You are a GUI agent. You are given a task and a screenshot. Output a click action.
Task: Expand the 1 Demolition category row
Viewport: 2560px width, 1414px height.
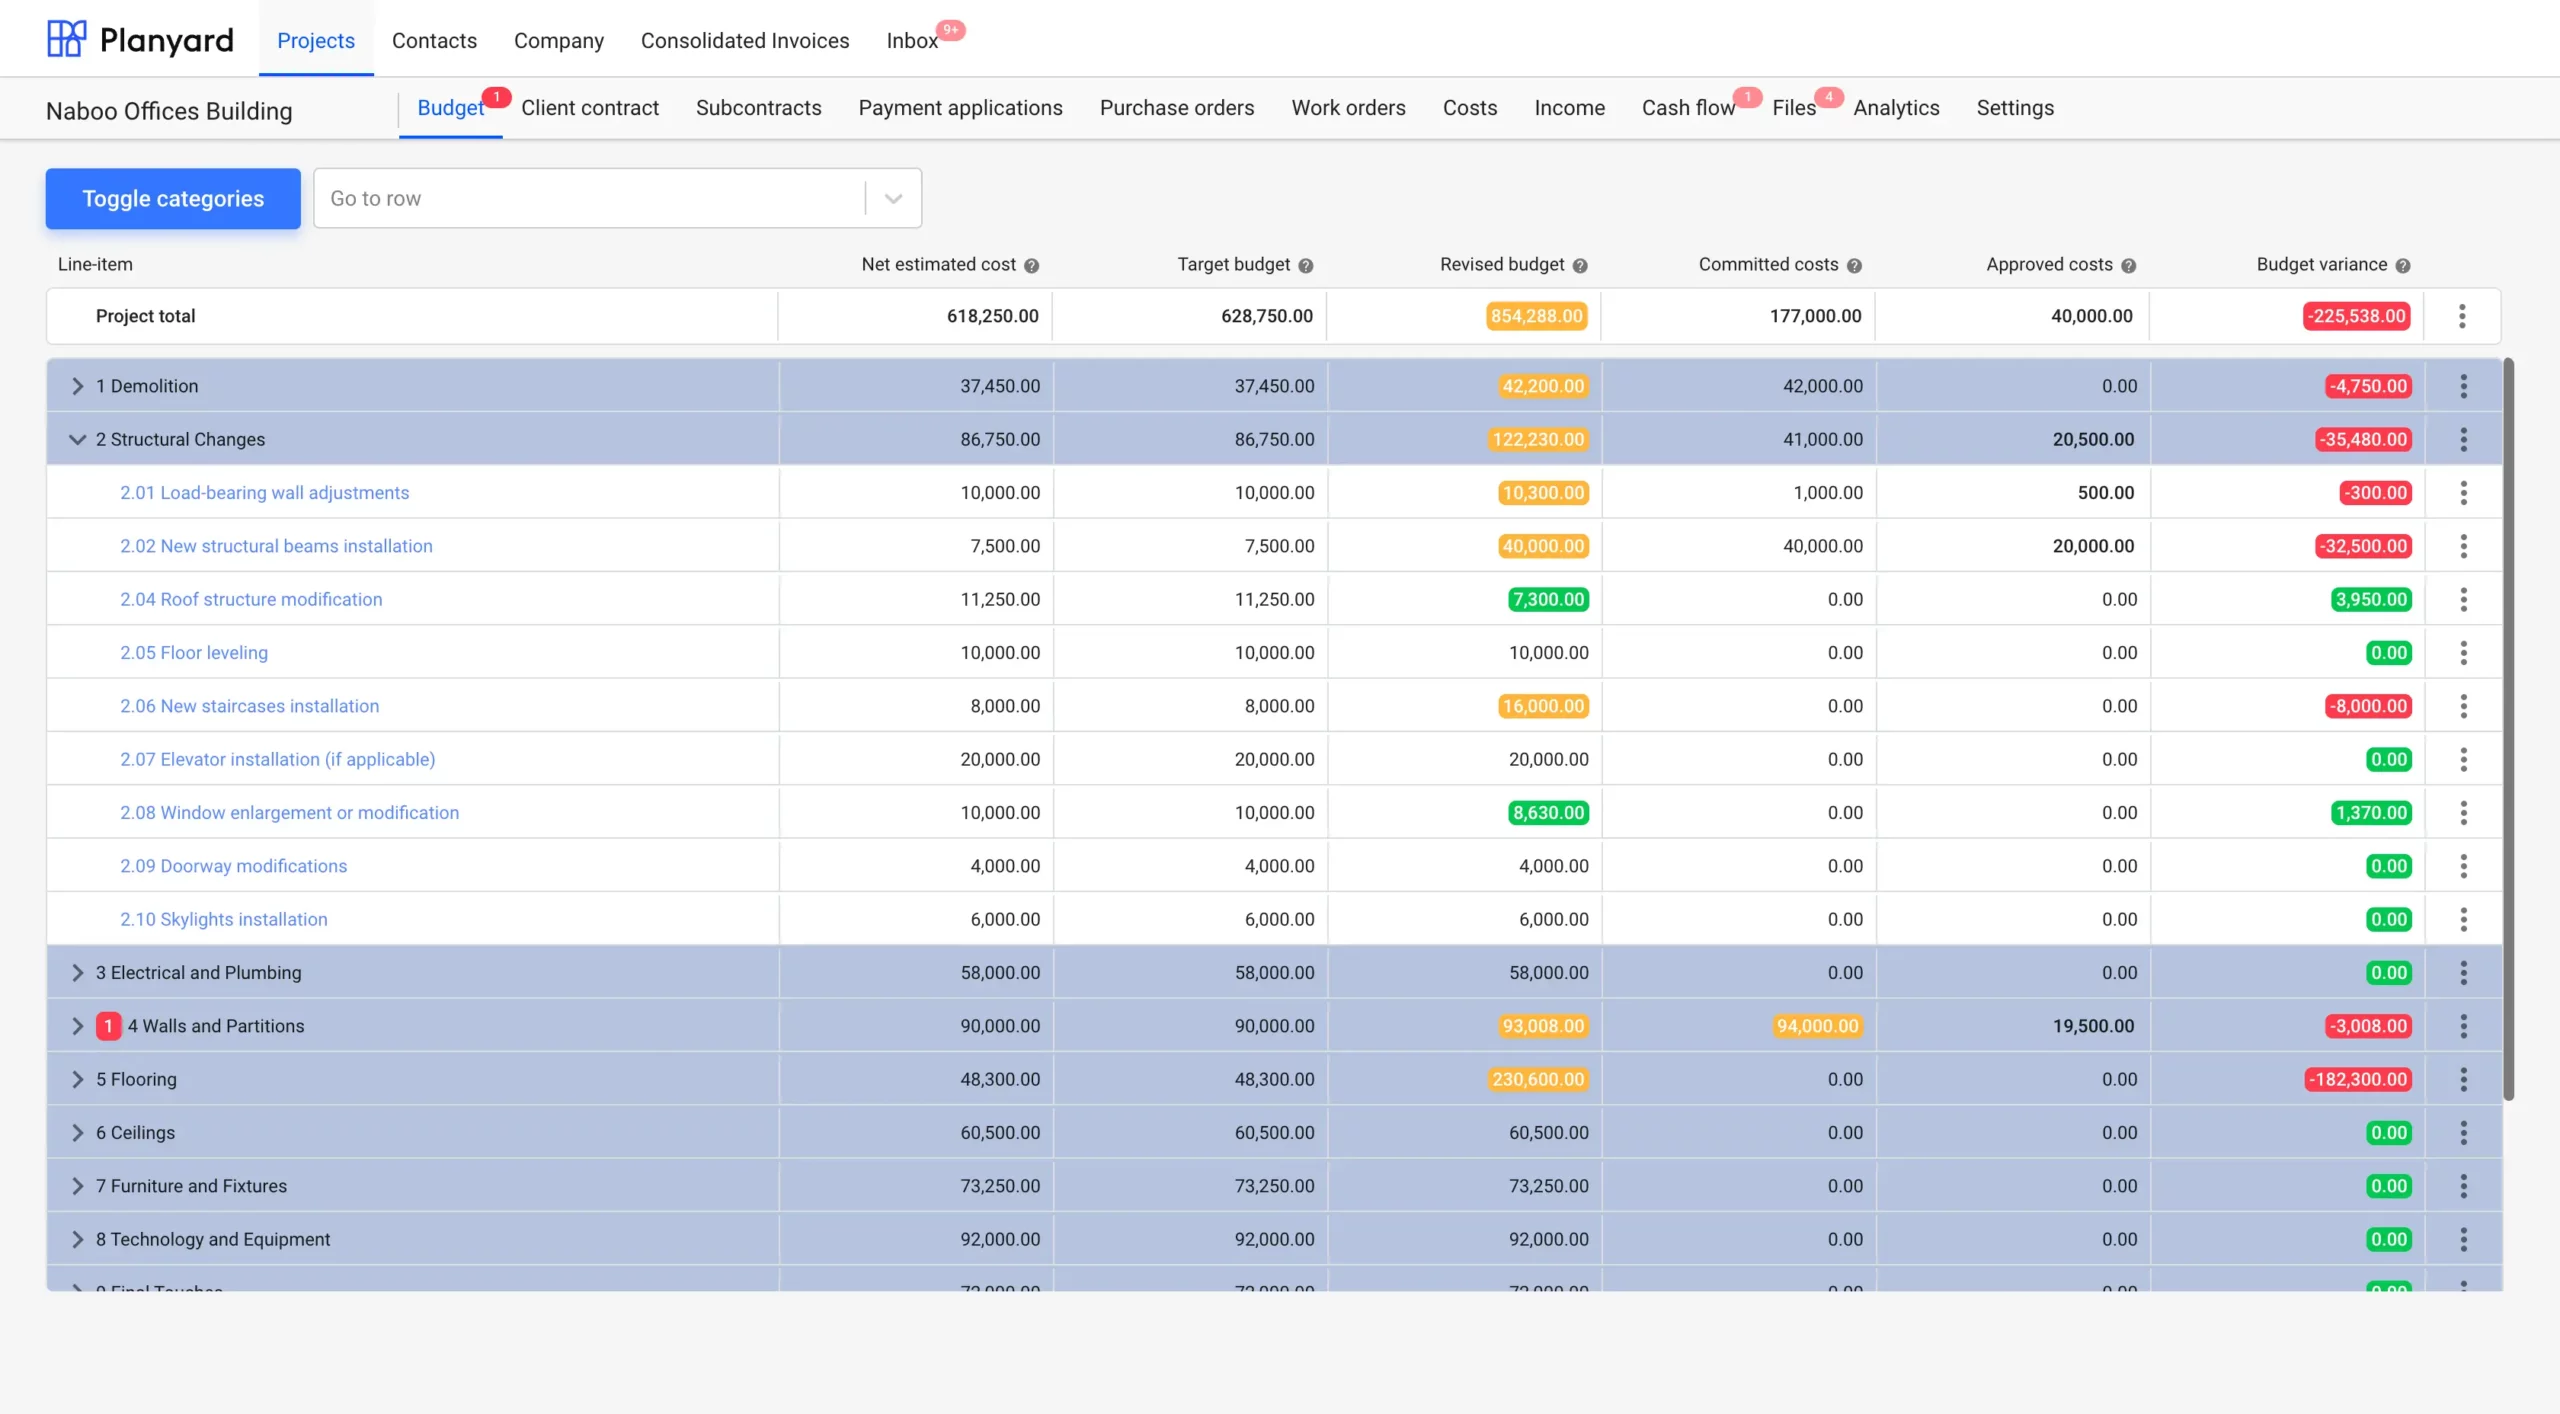point(77,385)
